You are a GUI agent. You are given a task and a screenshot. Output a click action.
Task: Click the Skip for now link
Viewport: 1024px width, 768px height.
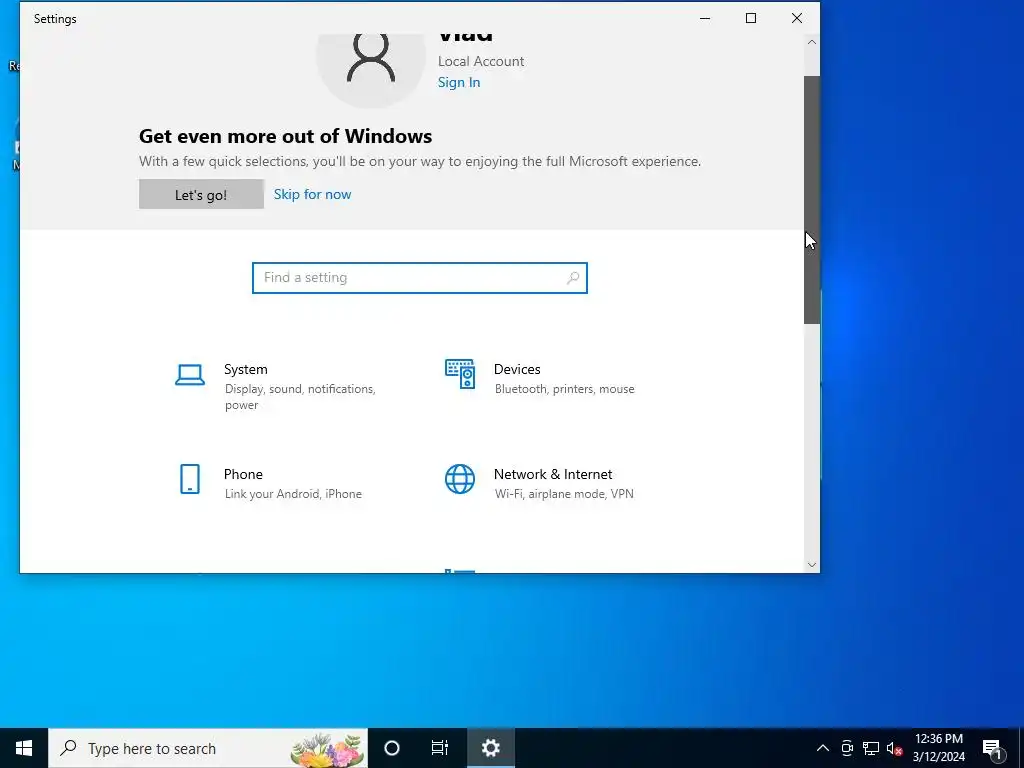(x=312, y=194)
